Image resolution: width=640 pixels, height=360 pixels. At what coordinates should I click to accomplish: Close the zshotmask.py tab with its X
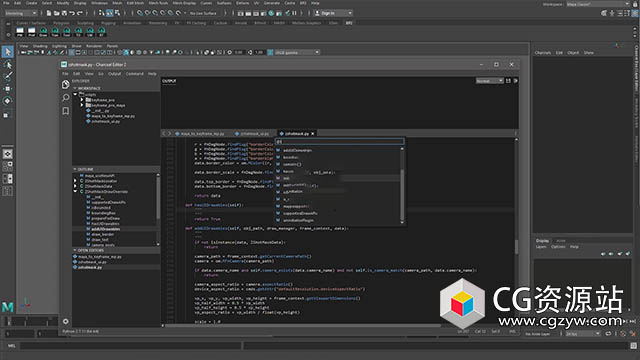coord(313,133)
